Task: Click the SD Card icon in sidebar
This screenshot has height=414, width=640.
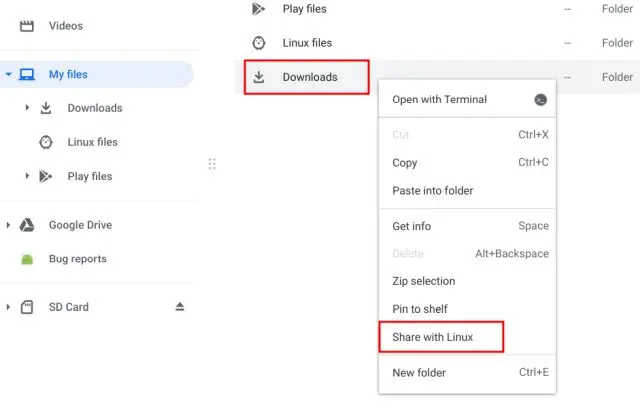Action: coord(28,307)
